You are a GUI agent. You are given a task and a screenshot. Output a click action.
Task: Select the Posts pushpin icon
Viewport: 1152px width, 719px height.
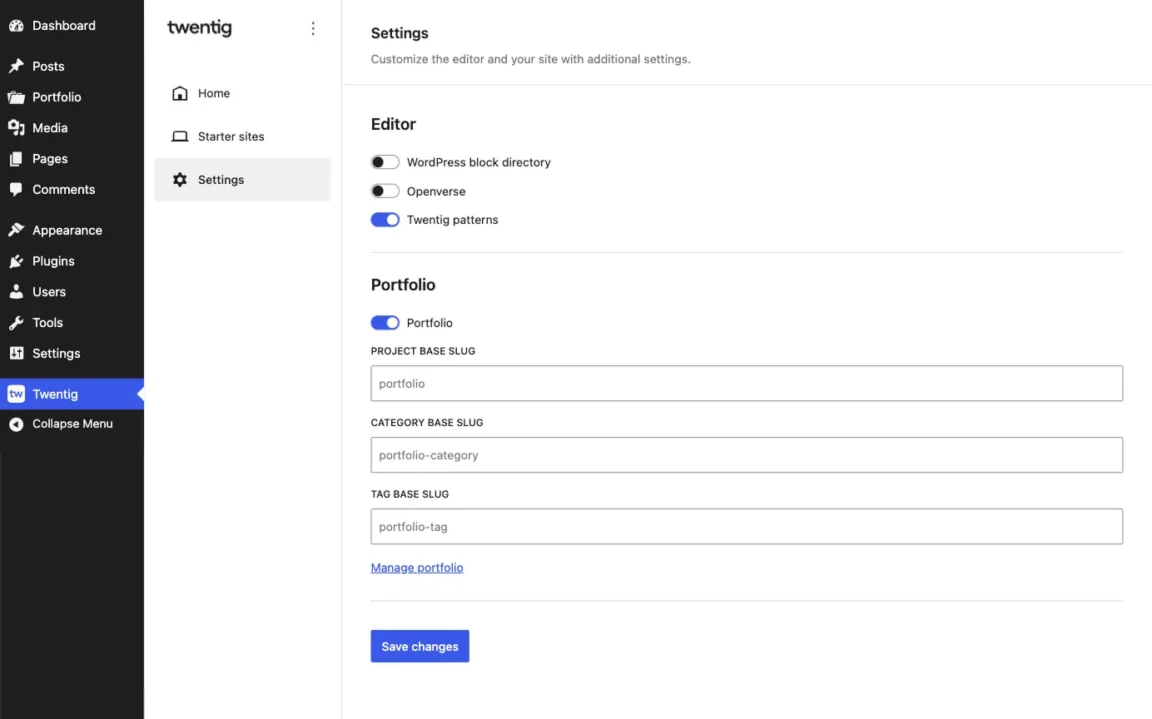pyautogui.click(x=16, y=65)
